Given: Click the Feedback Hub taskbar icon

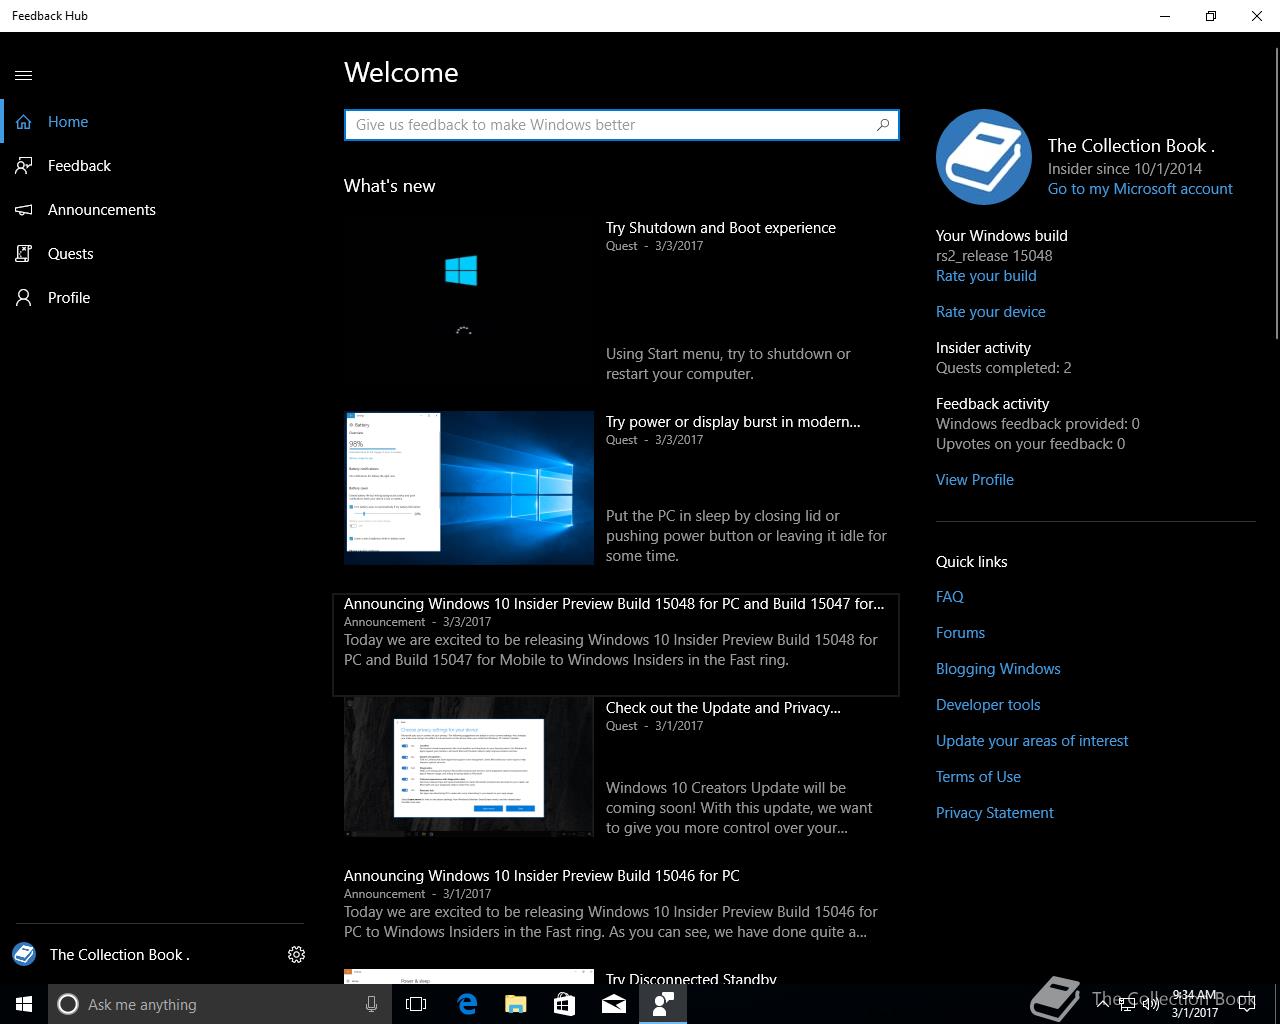Looking at the screenshot, I should (663, 1004).
